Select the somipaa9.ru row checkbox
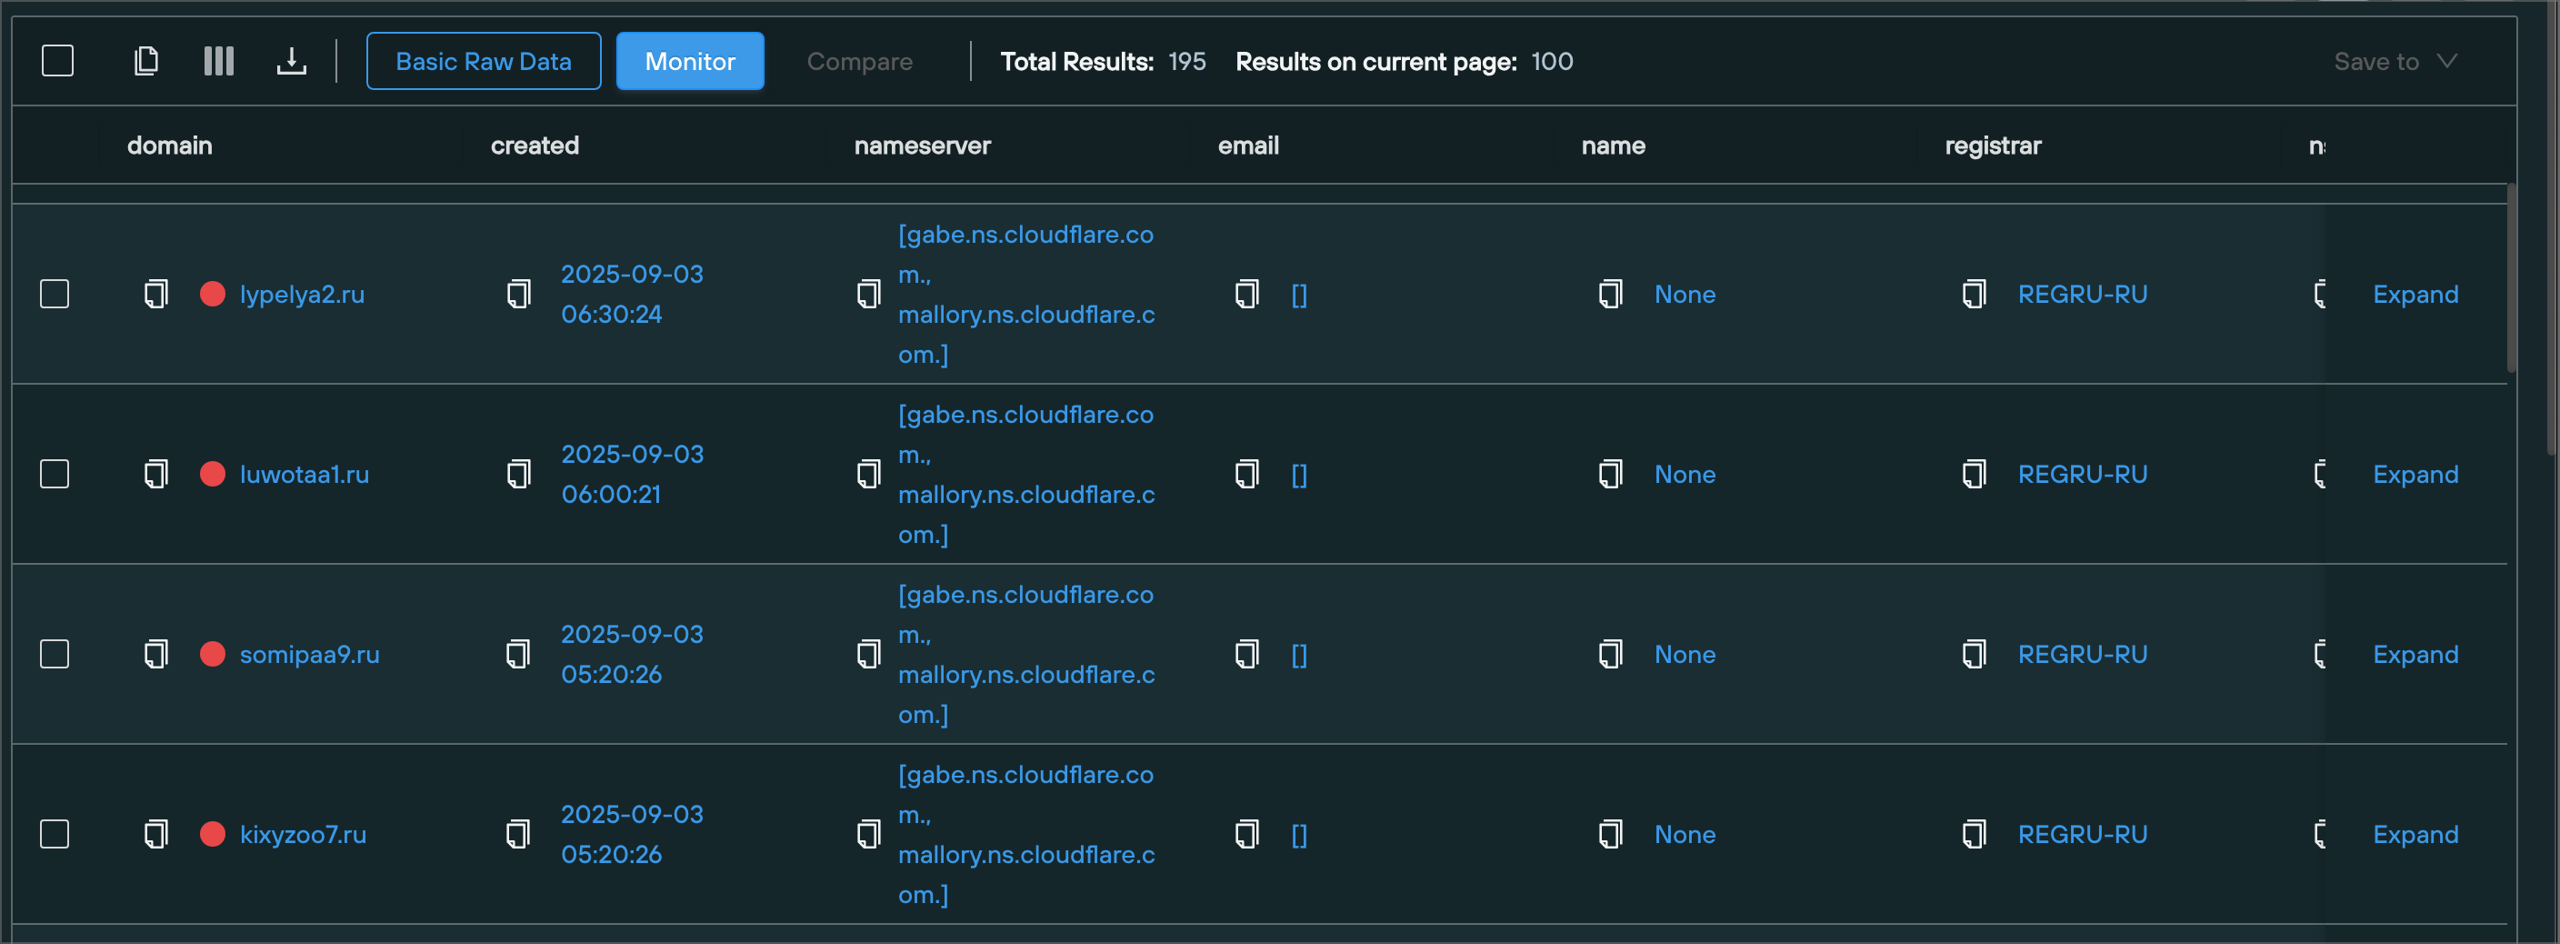 [x=55, y=654]
